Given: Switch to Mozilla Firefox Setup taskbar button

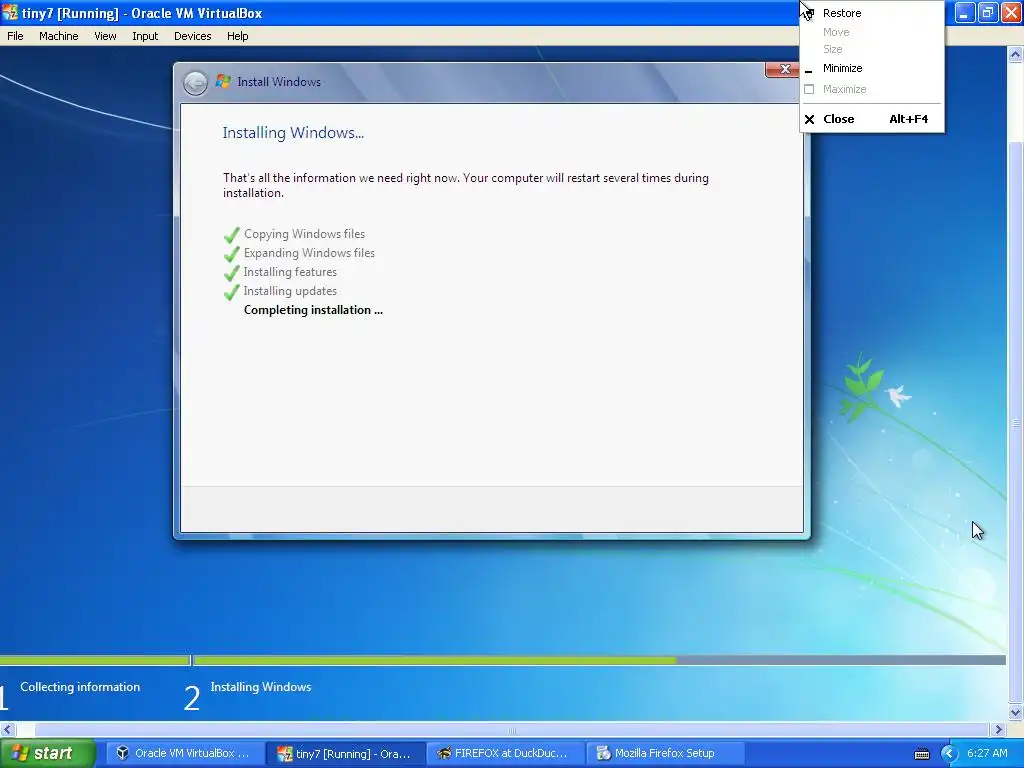Looking at the screenshot, I should coord(665,754).
